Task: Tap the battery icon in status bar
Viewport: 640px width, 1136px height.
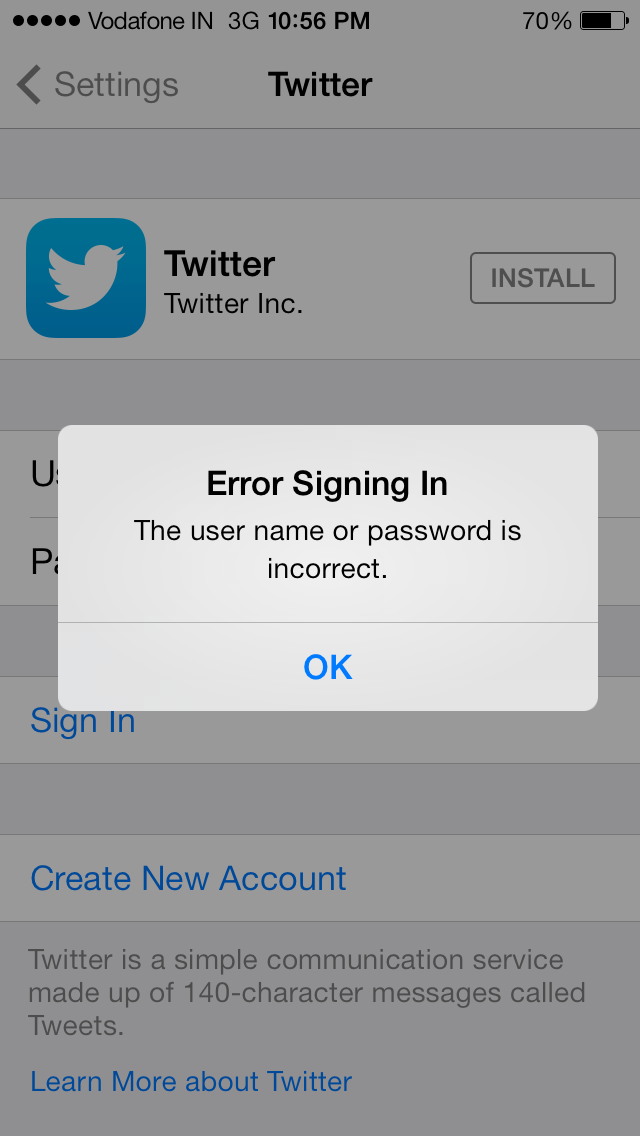Action: tap(604, 21)
